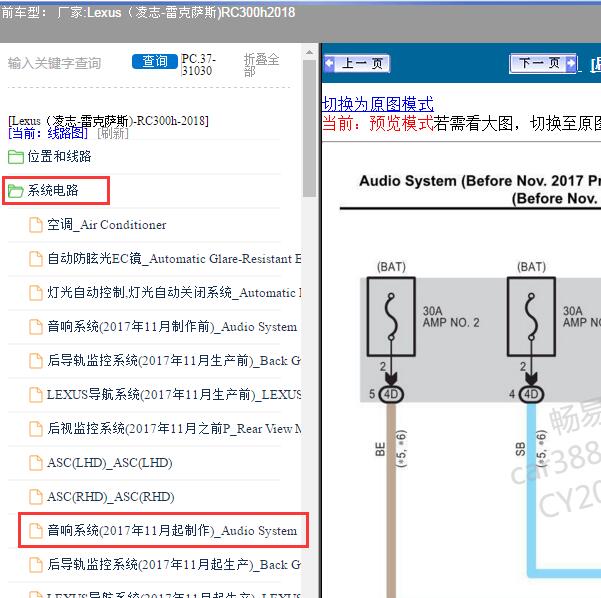This screenshot has height=598, width=601.
Task: Open the 系统电路 folder icon
Action: pos(16,191)
